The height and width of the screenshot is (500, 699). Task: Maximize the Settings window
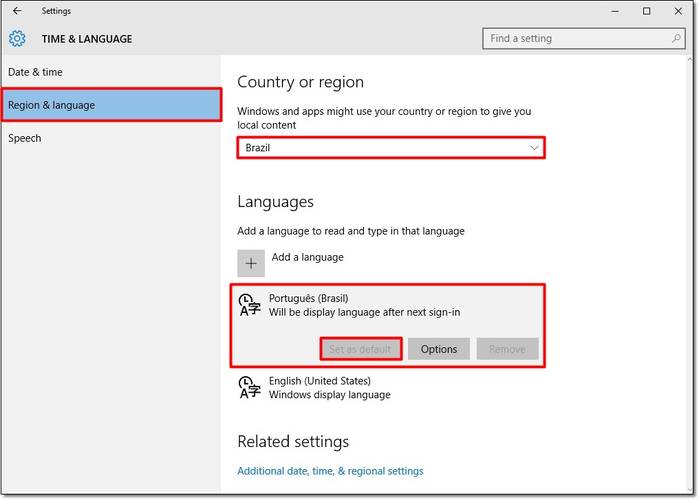coord(646,11)
